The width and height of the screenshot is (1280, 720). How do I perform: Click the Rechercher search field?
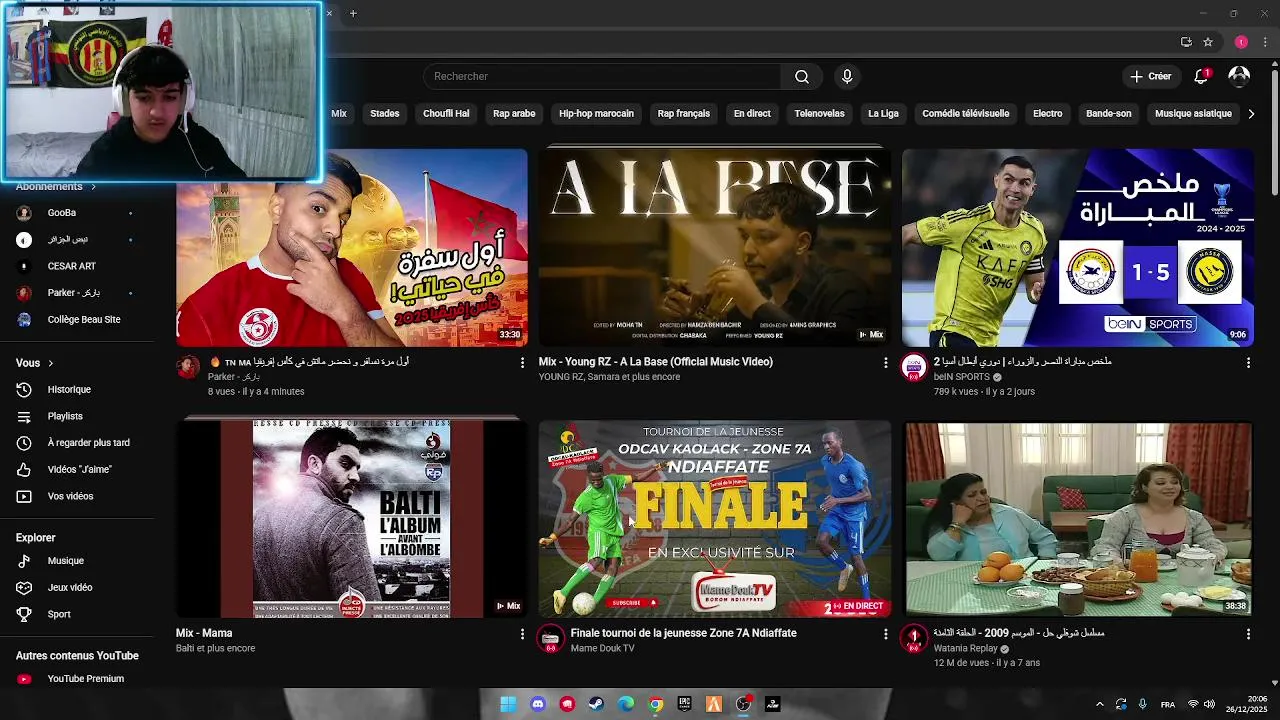[x=603, y=77]
